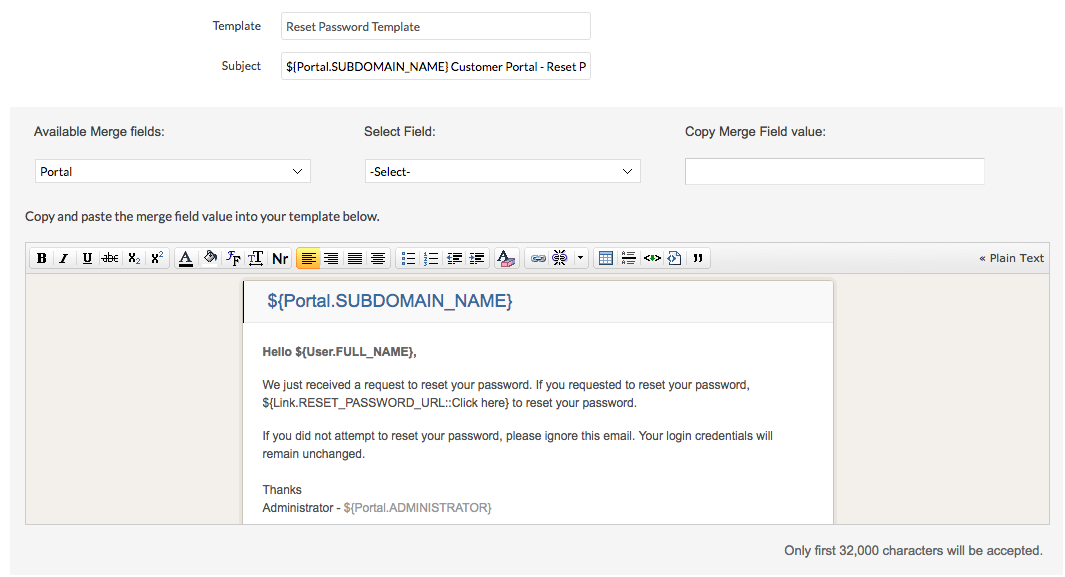Open the HTML source code editor
This screenshot has width=1065, height=577.
pos(652,258)
